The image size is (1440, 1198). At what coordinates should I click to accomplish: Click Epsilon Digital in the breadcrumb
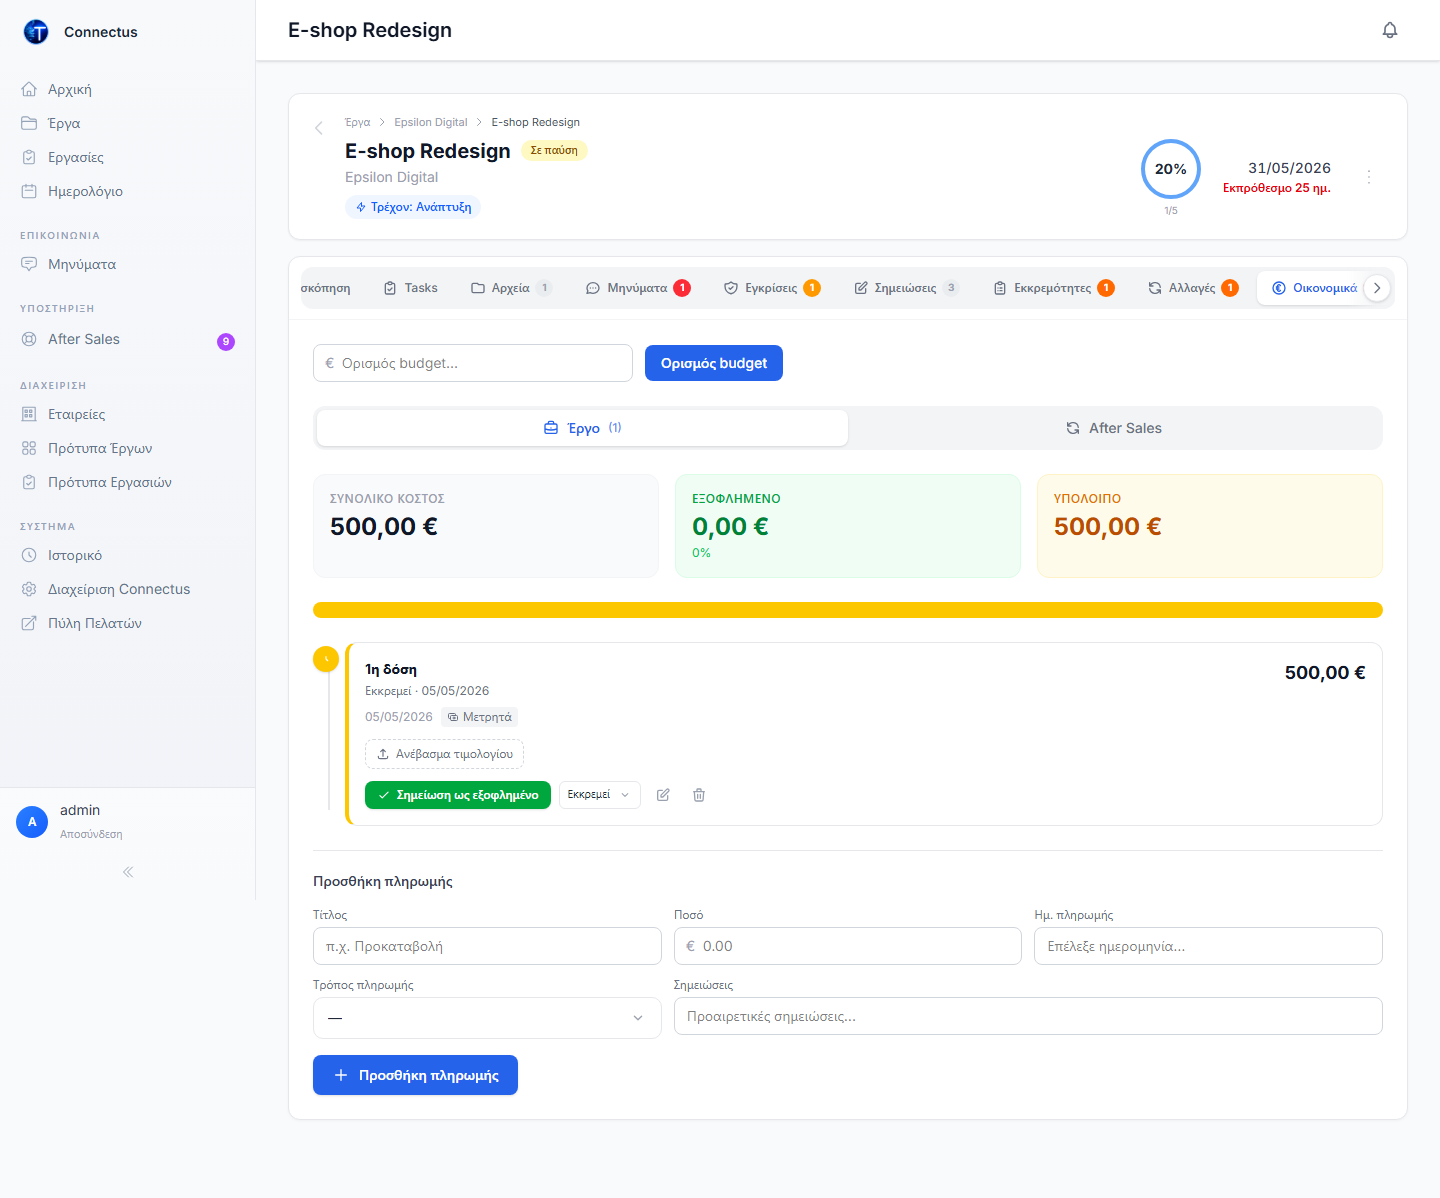tap(431, 122)
